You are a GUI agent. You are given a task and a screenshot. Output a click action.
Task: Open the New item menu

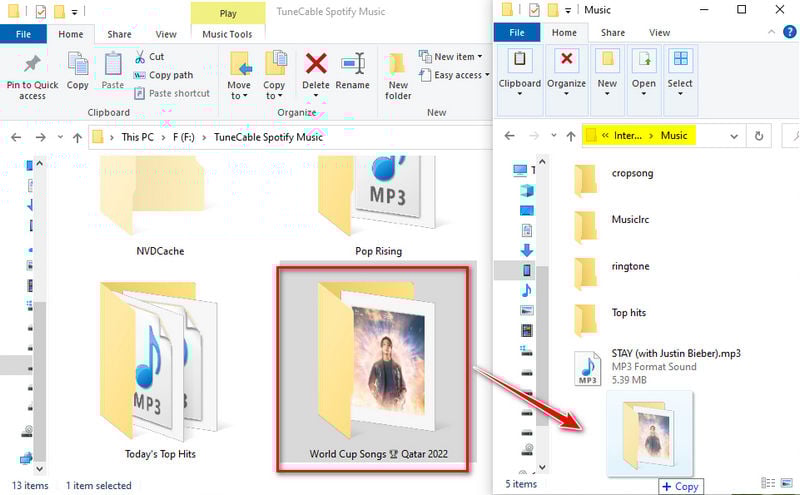(x=451, y=57)
